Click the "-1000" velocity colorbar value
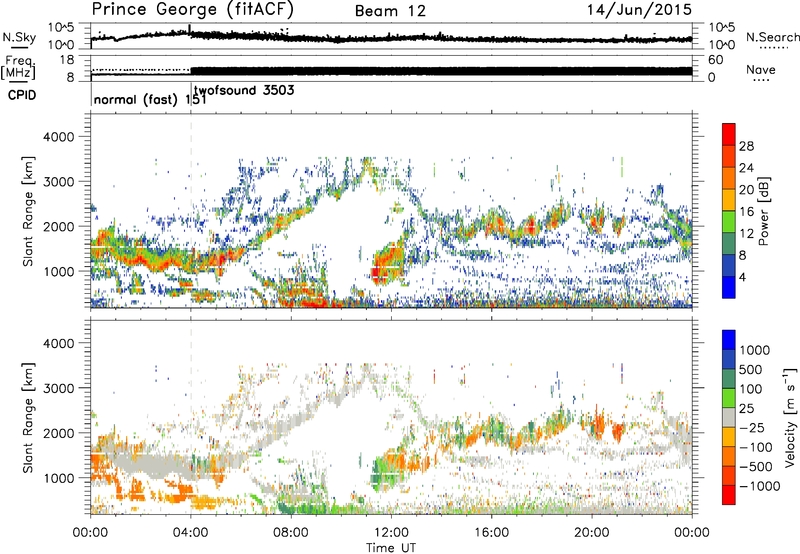The image size is (800, 554). [x=760, y=486]
